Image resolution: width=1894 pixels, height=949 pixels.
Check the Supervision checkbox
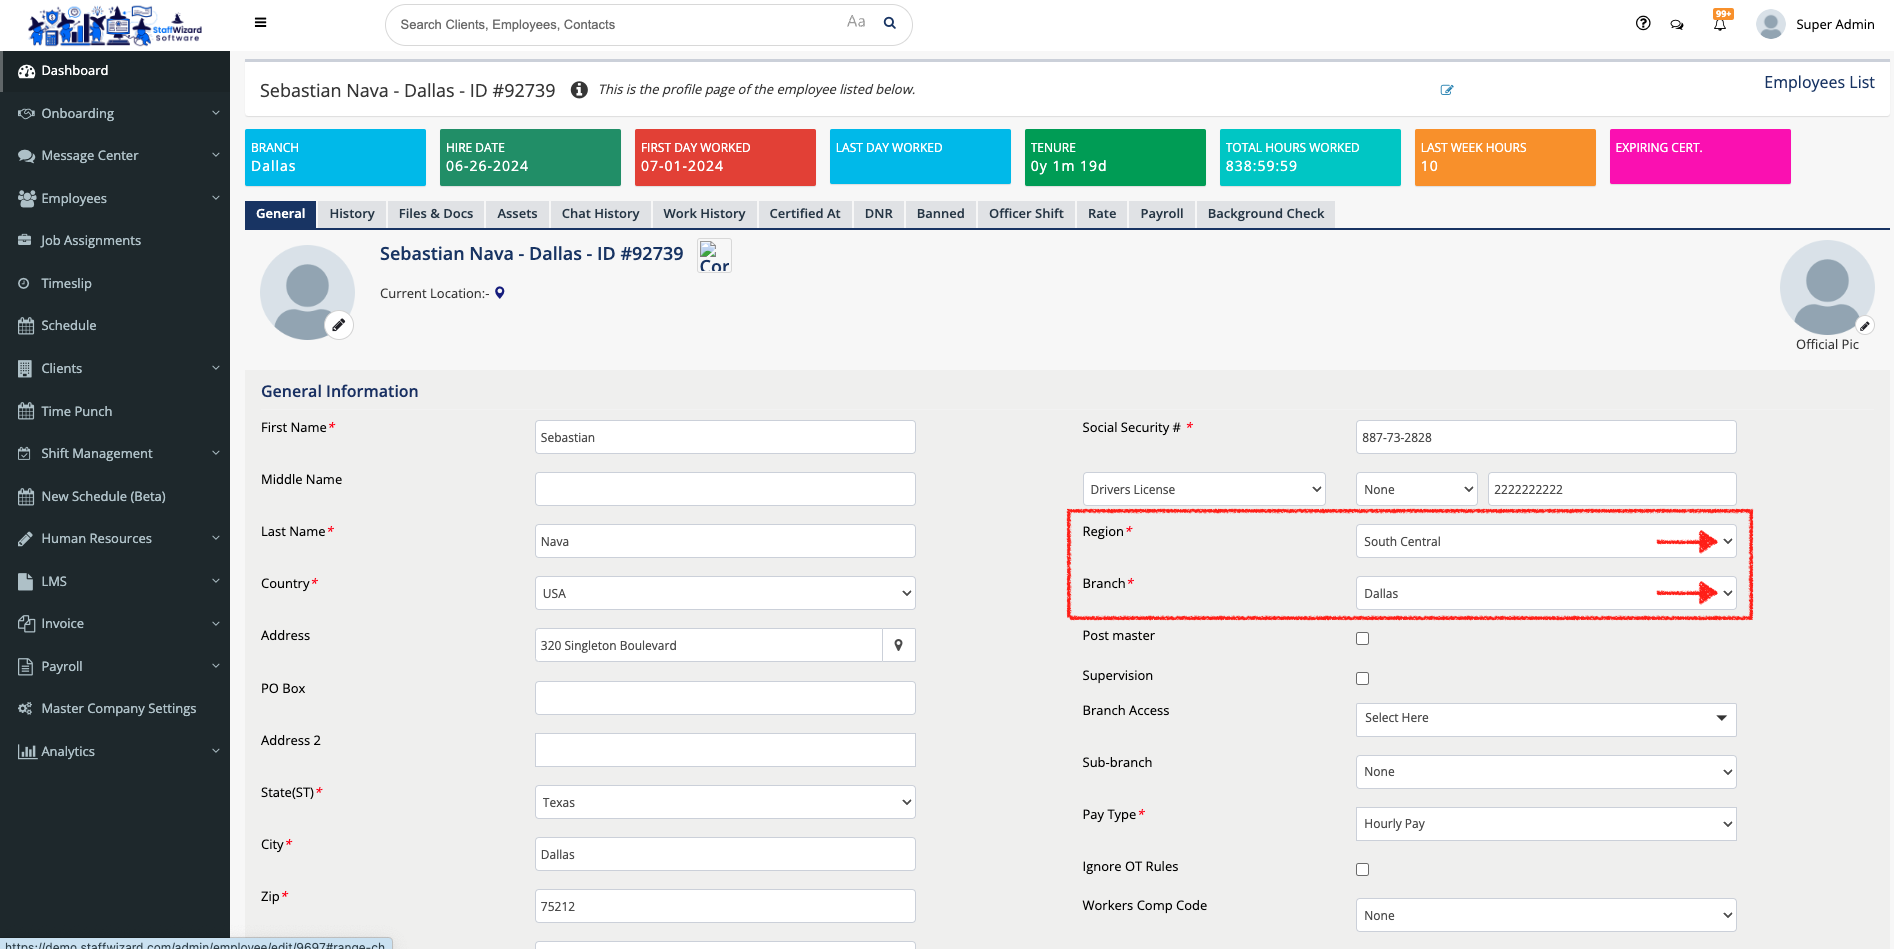pyautogui.click(x=1362, y=678)
